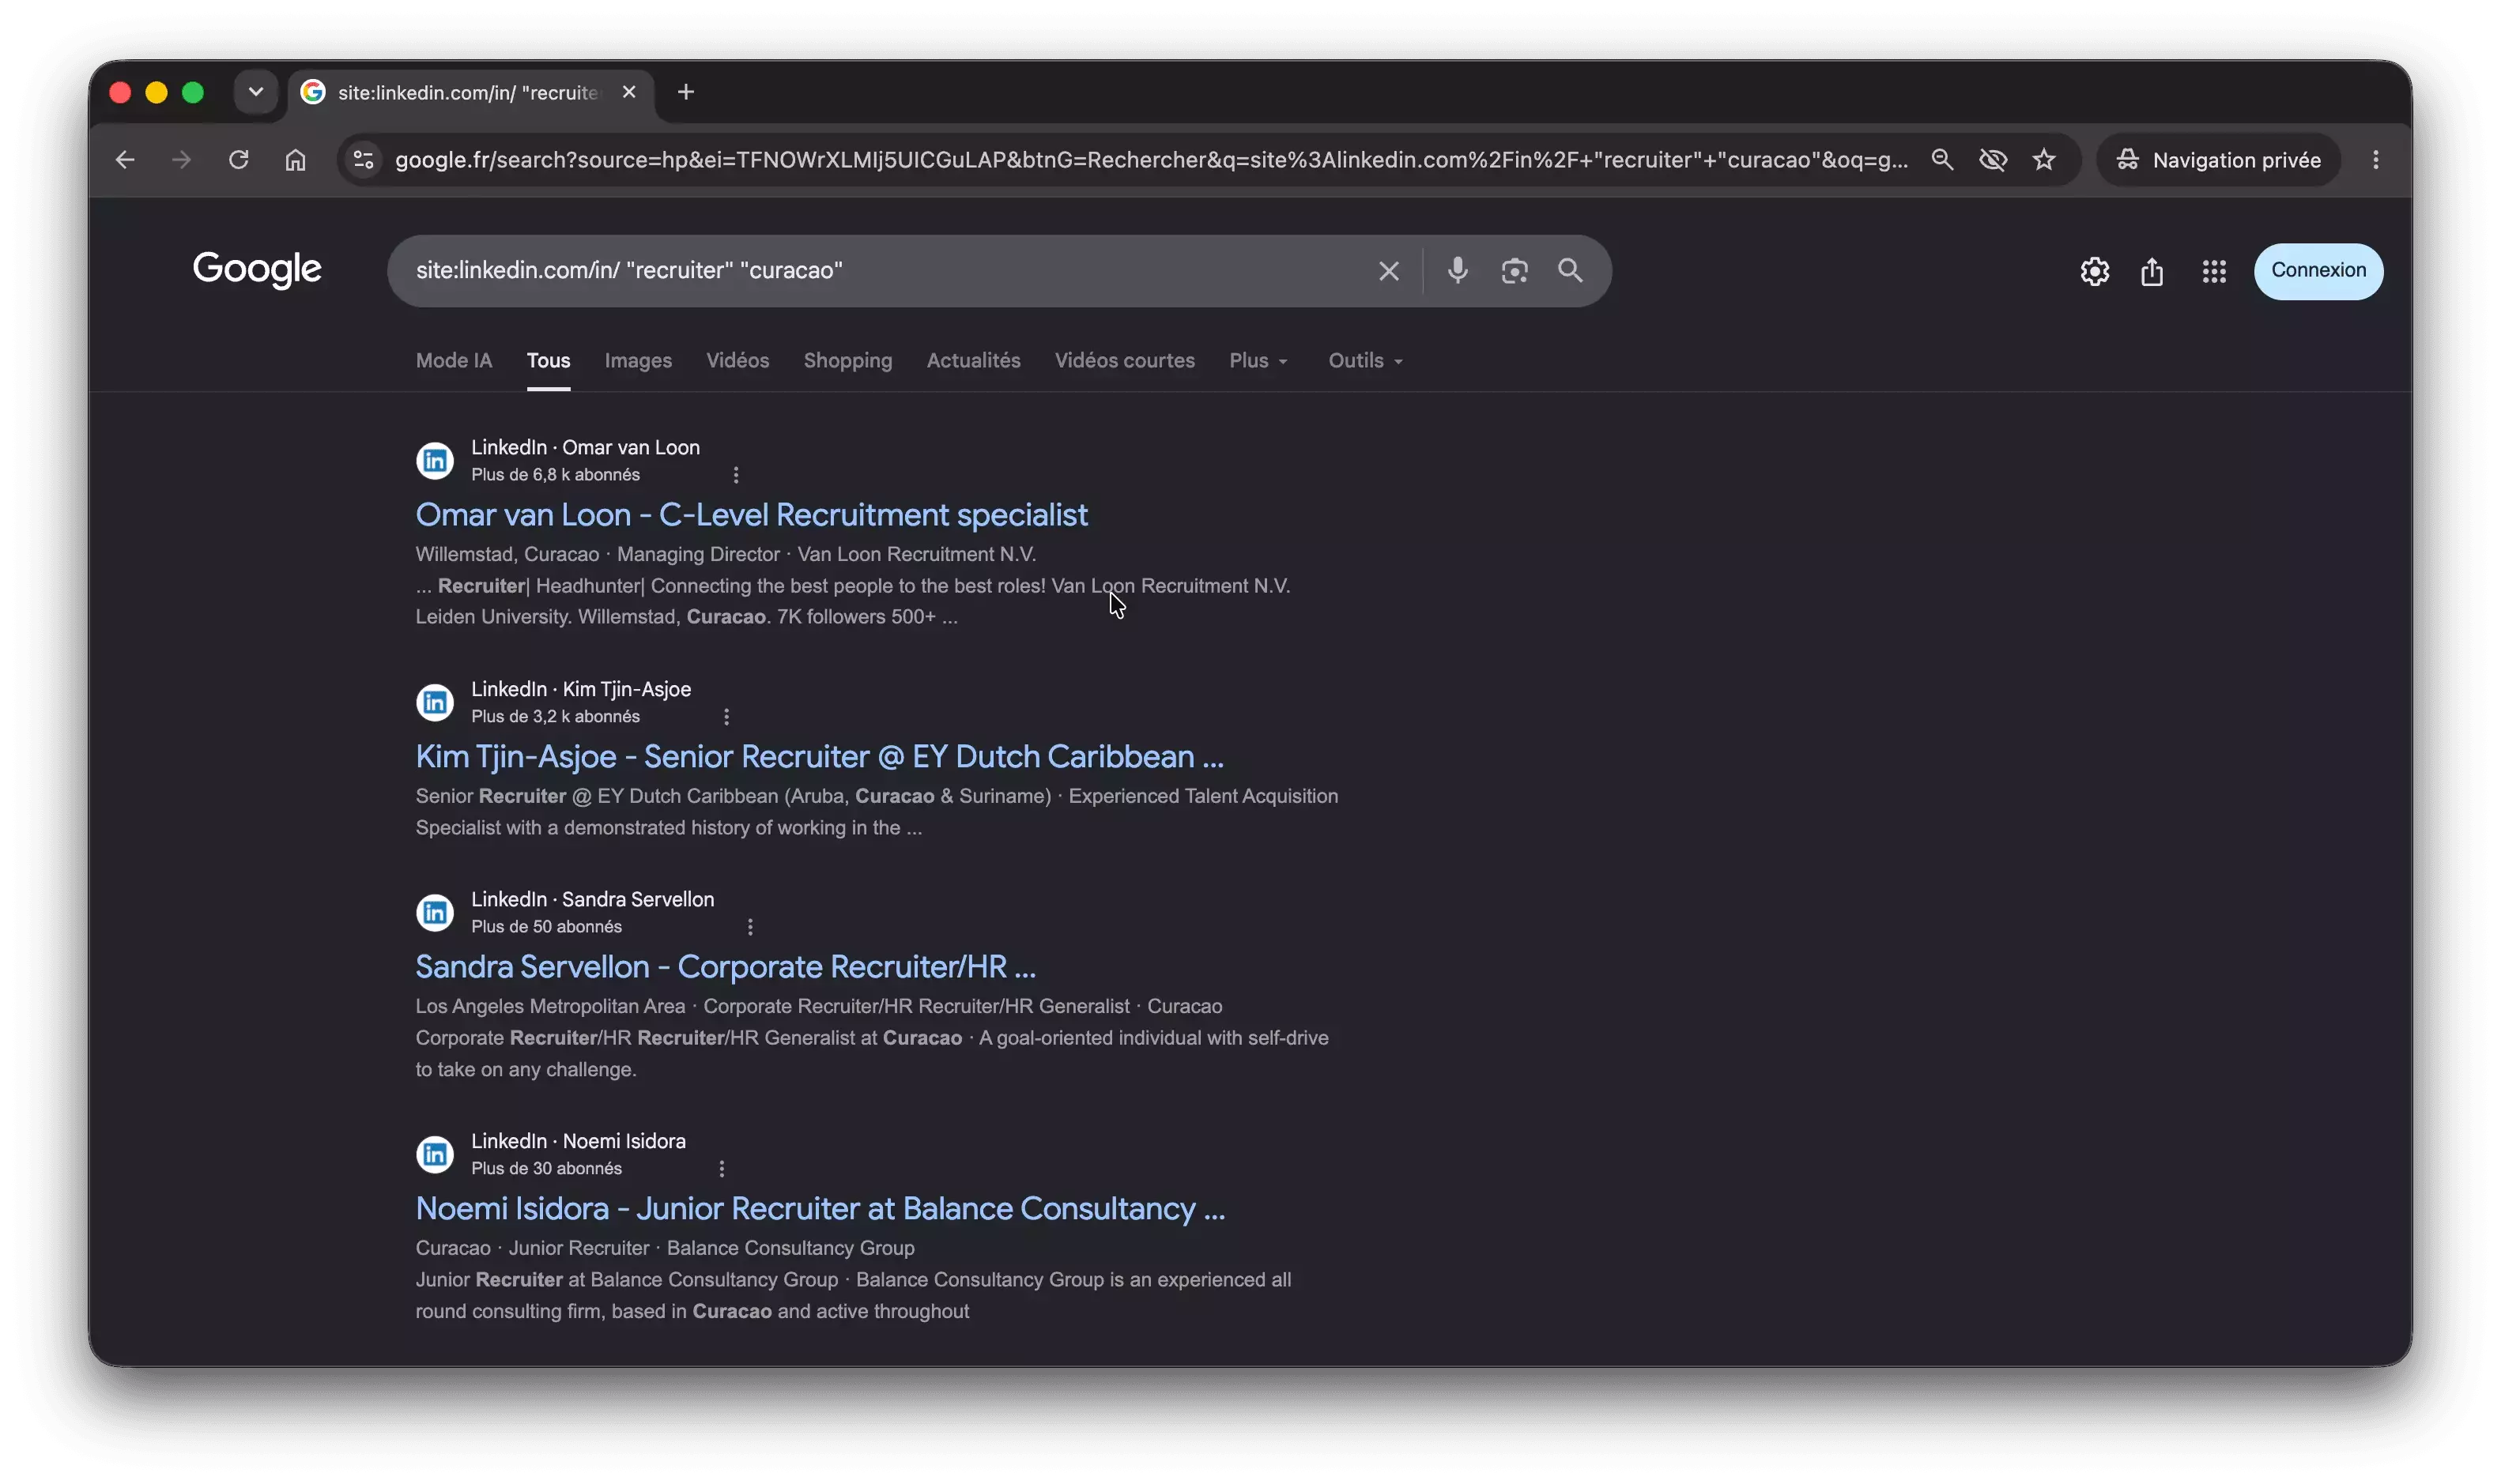Open Omar van Loon result link

click(x=751, y=515)
